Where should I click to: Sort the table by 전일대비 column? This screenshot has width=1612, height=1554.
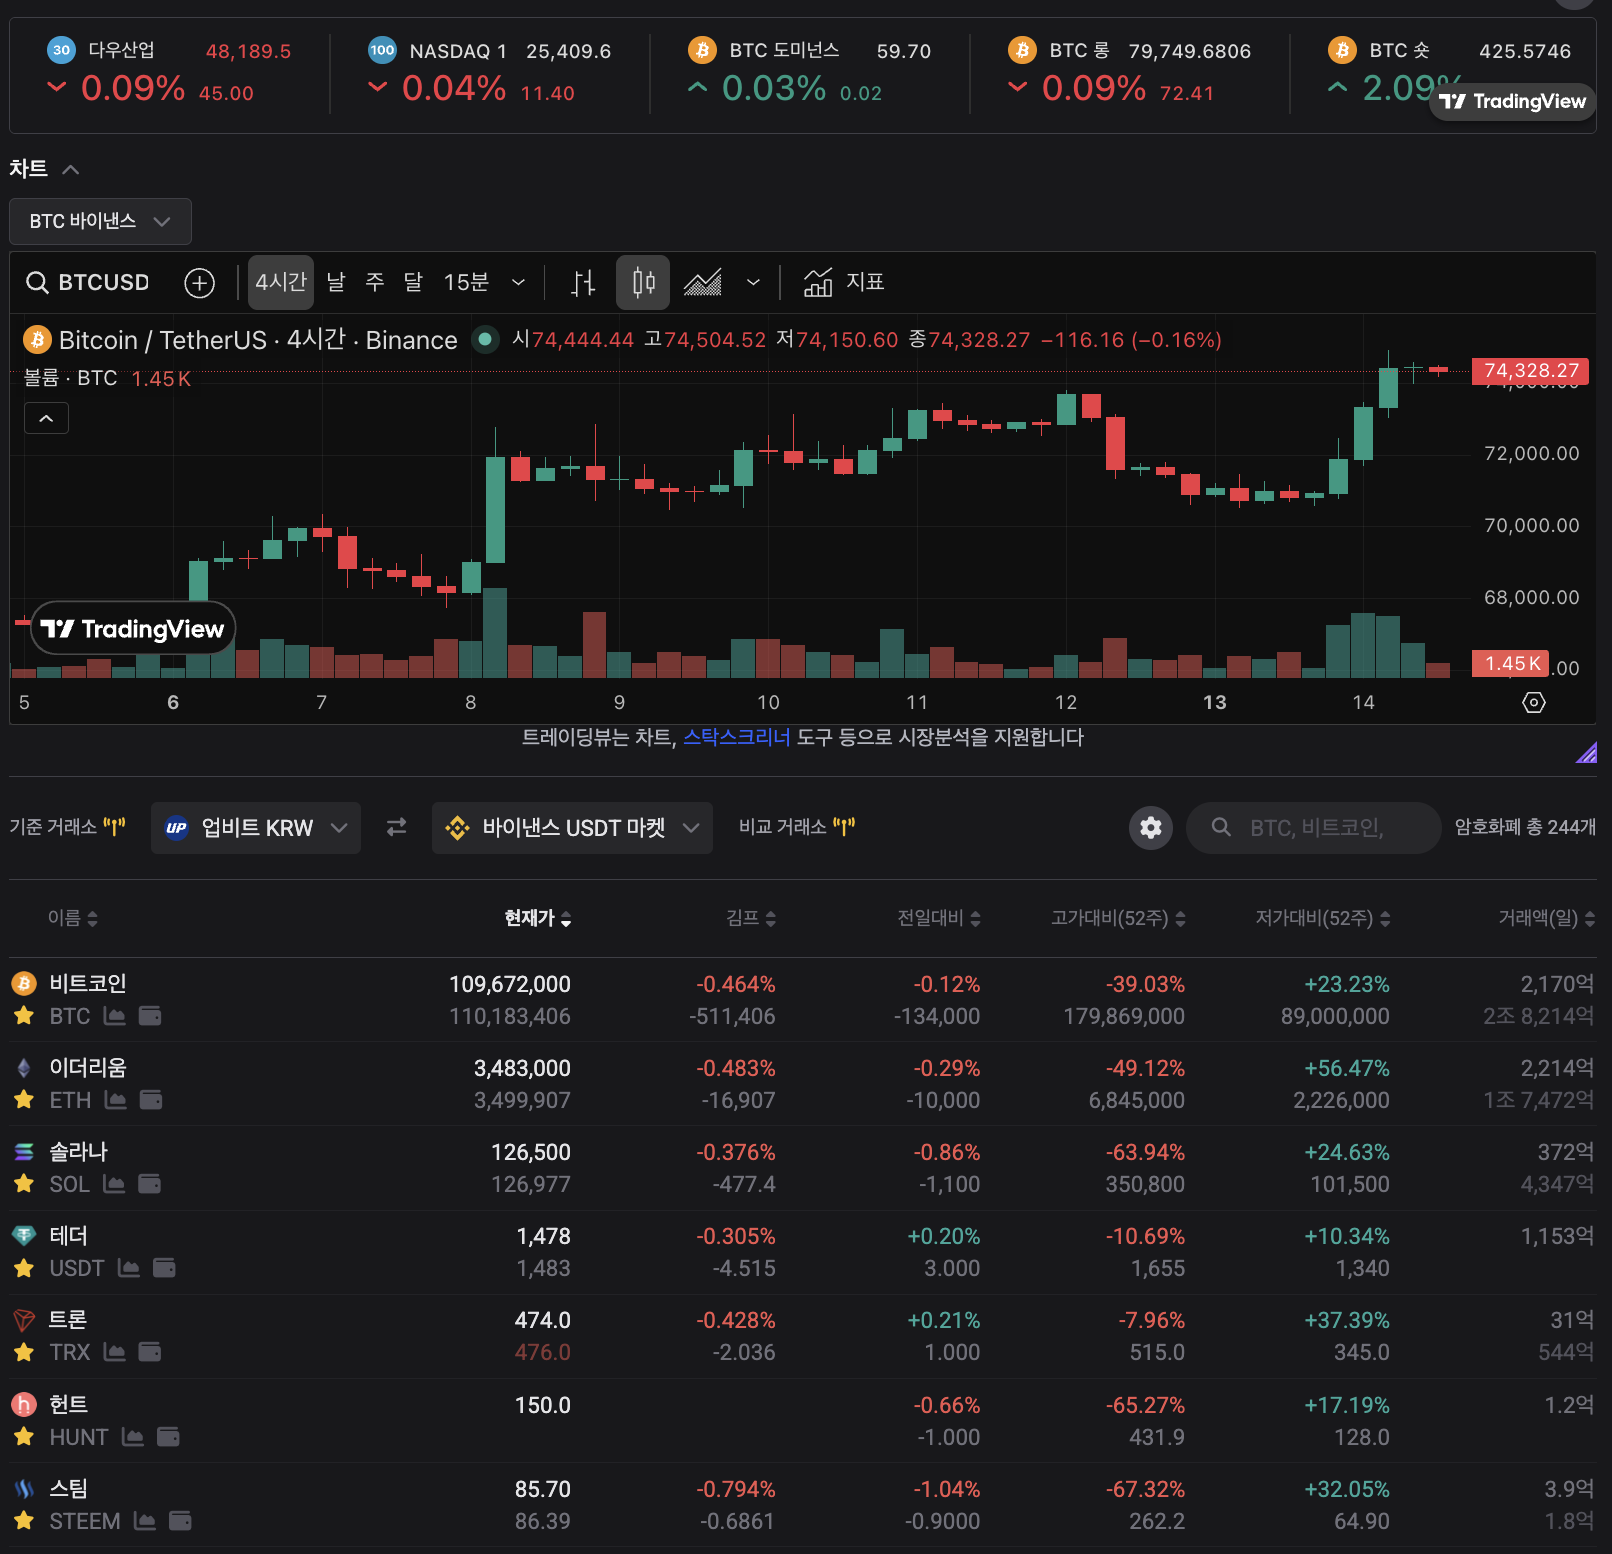tap(939, 918)
